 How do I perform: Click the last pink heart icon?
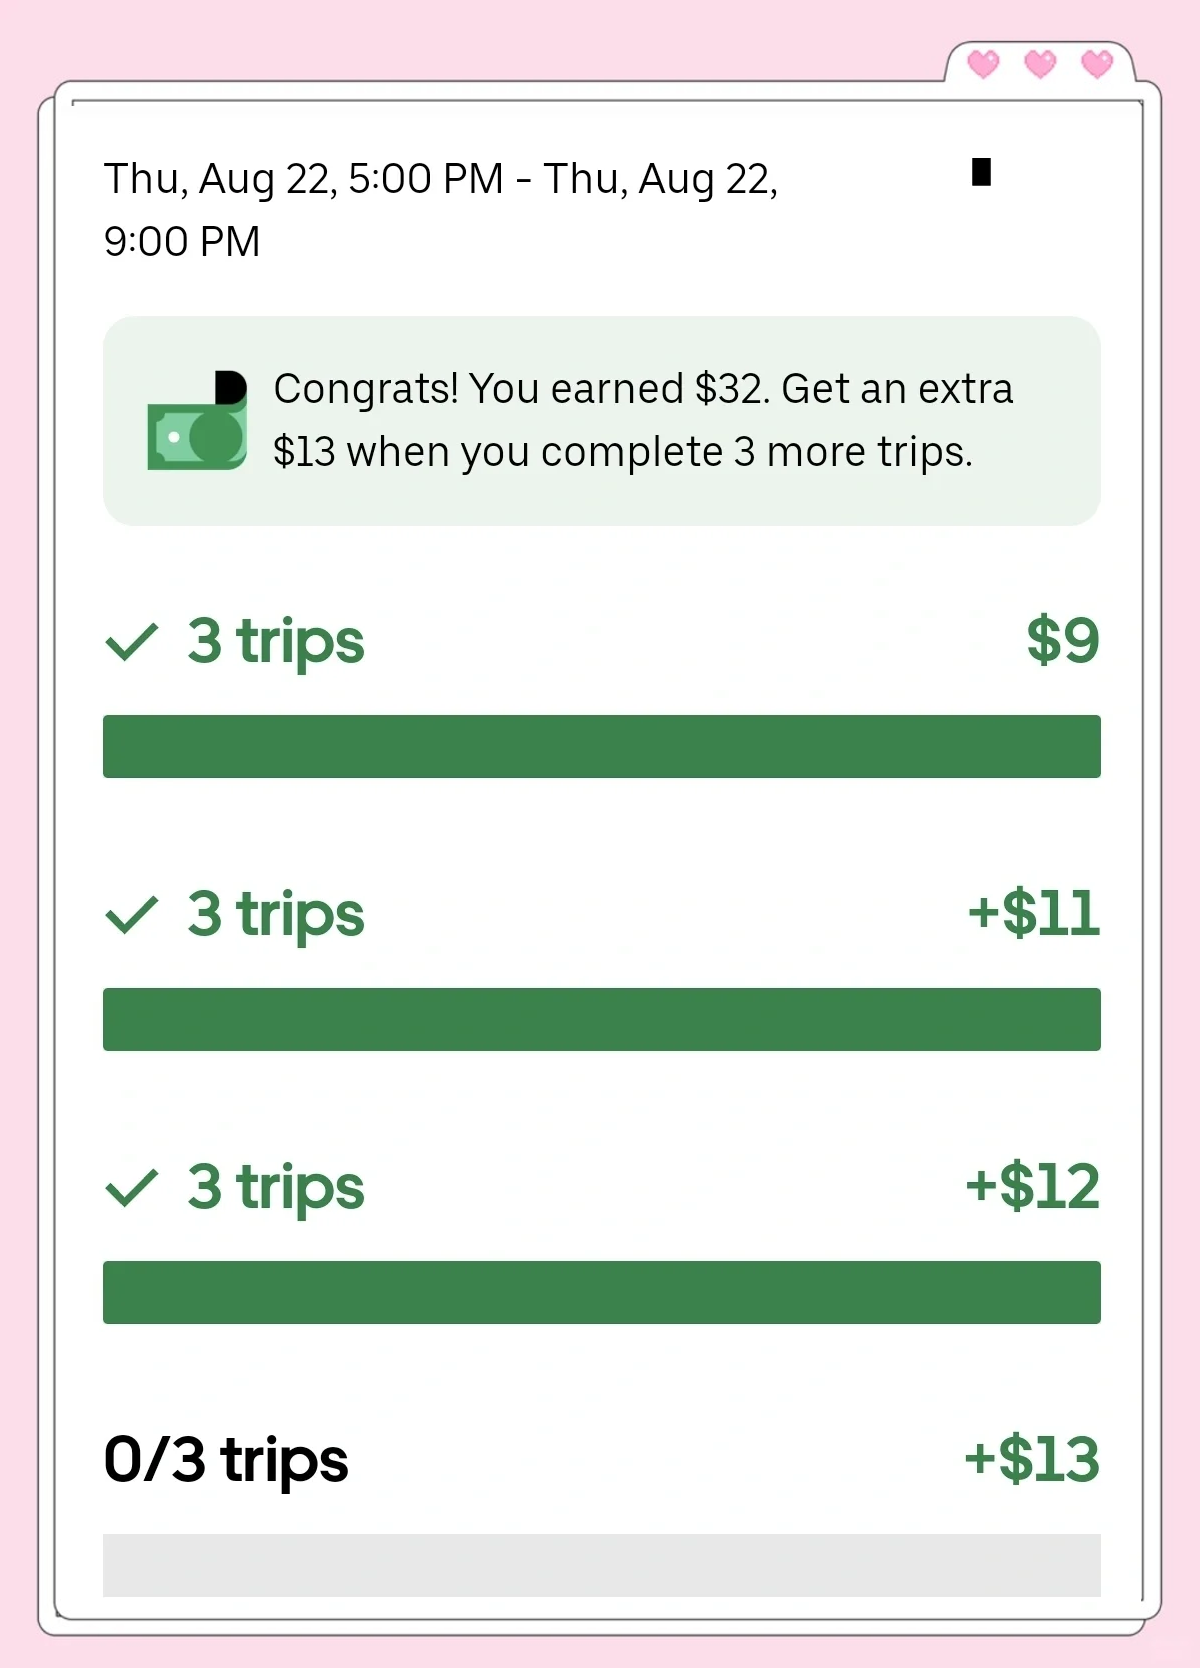click(x=1098, y=64)
